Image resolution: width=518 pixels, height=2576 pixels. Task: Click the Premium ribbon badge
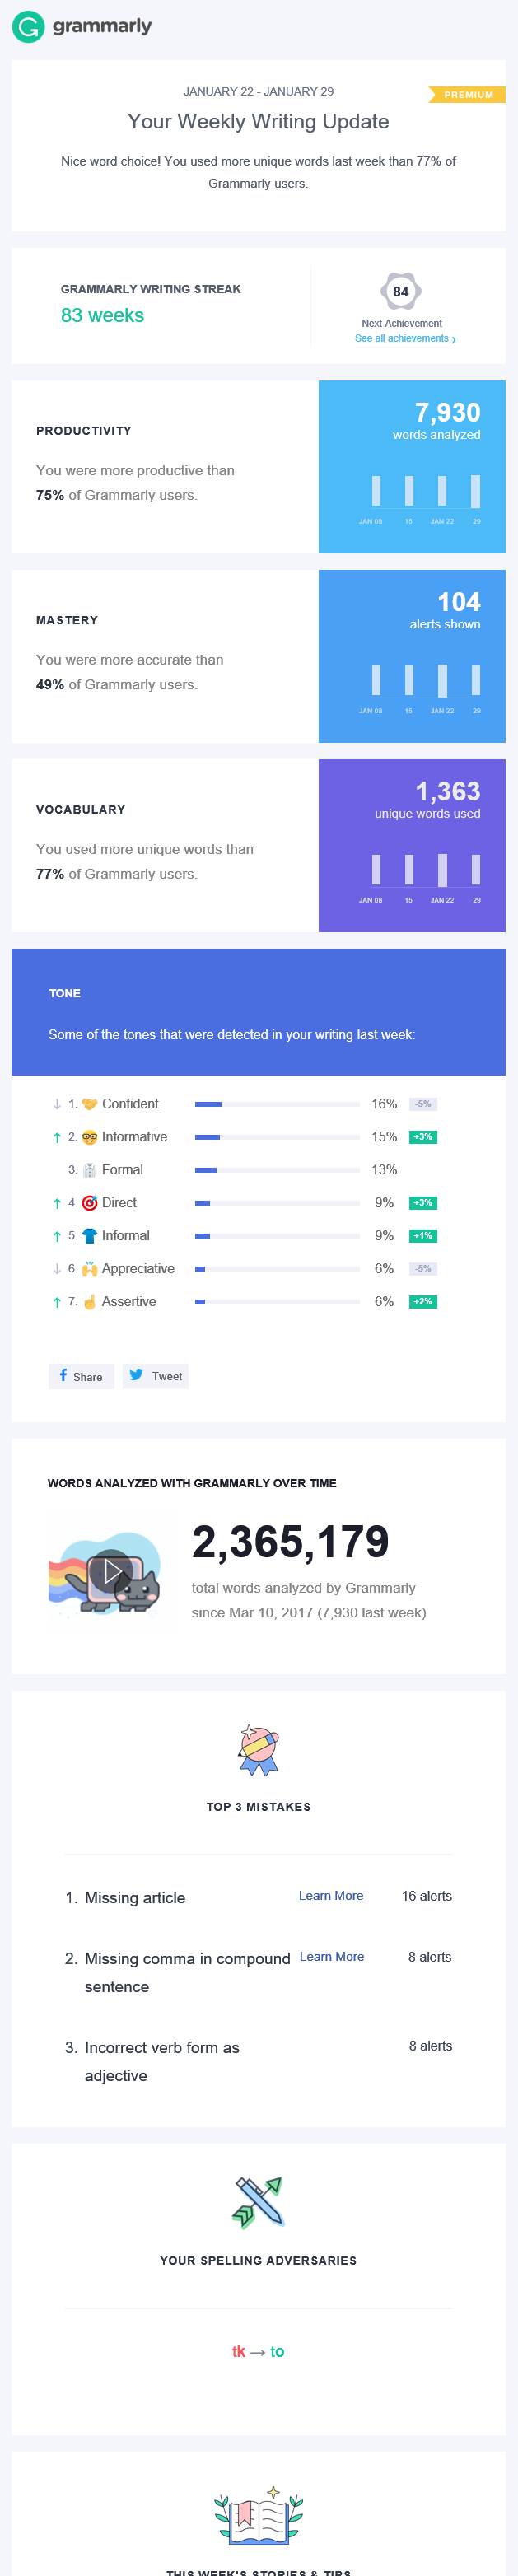tap(467, 95)
